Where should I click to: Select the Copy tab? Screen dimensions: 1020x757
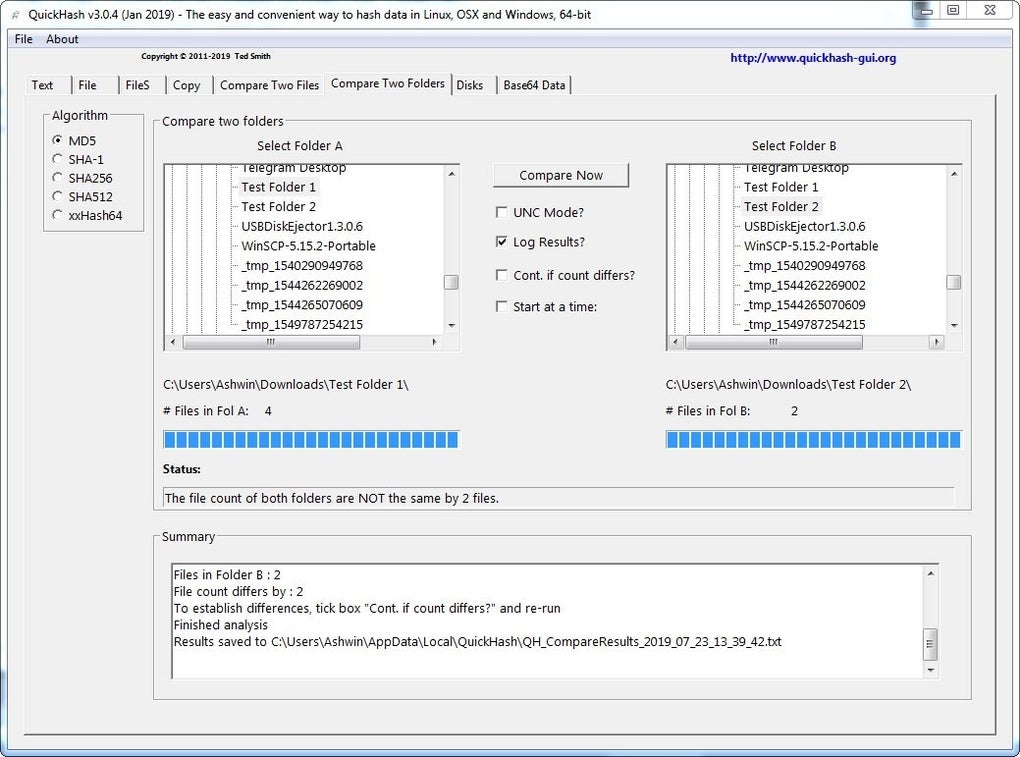tap(185, 86)
